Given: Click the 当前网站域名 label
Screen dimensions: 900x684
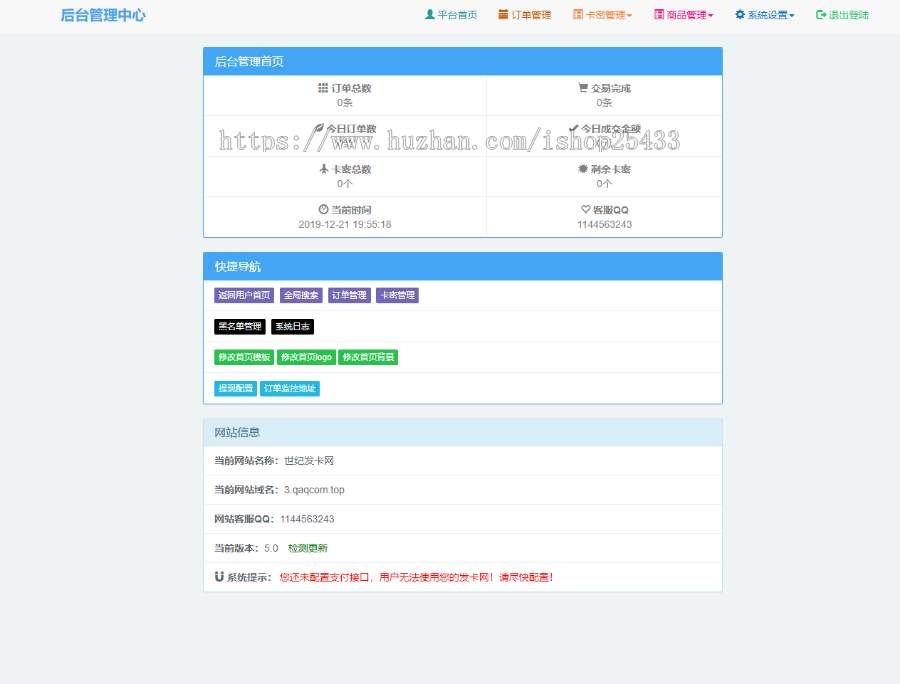Looking at the screenshot, I should tap(246, 489).
